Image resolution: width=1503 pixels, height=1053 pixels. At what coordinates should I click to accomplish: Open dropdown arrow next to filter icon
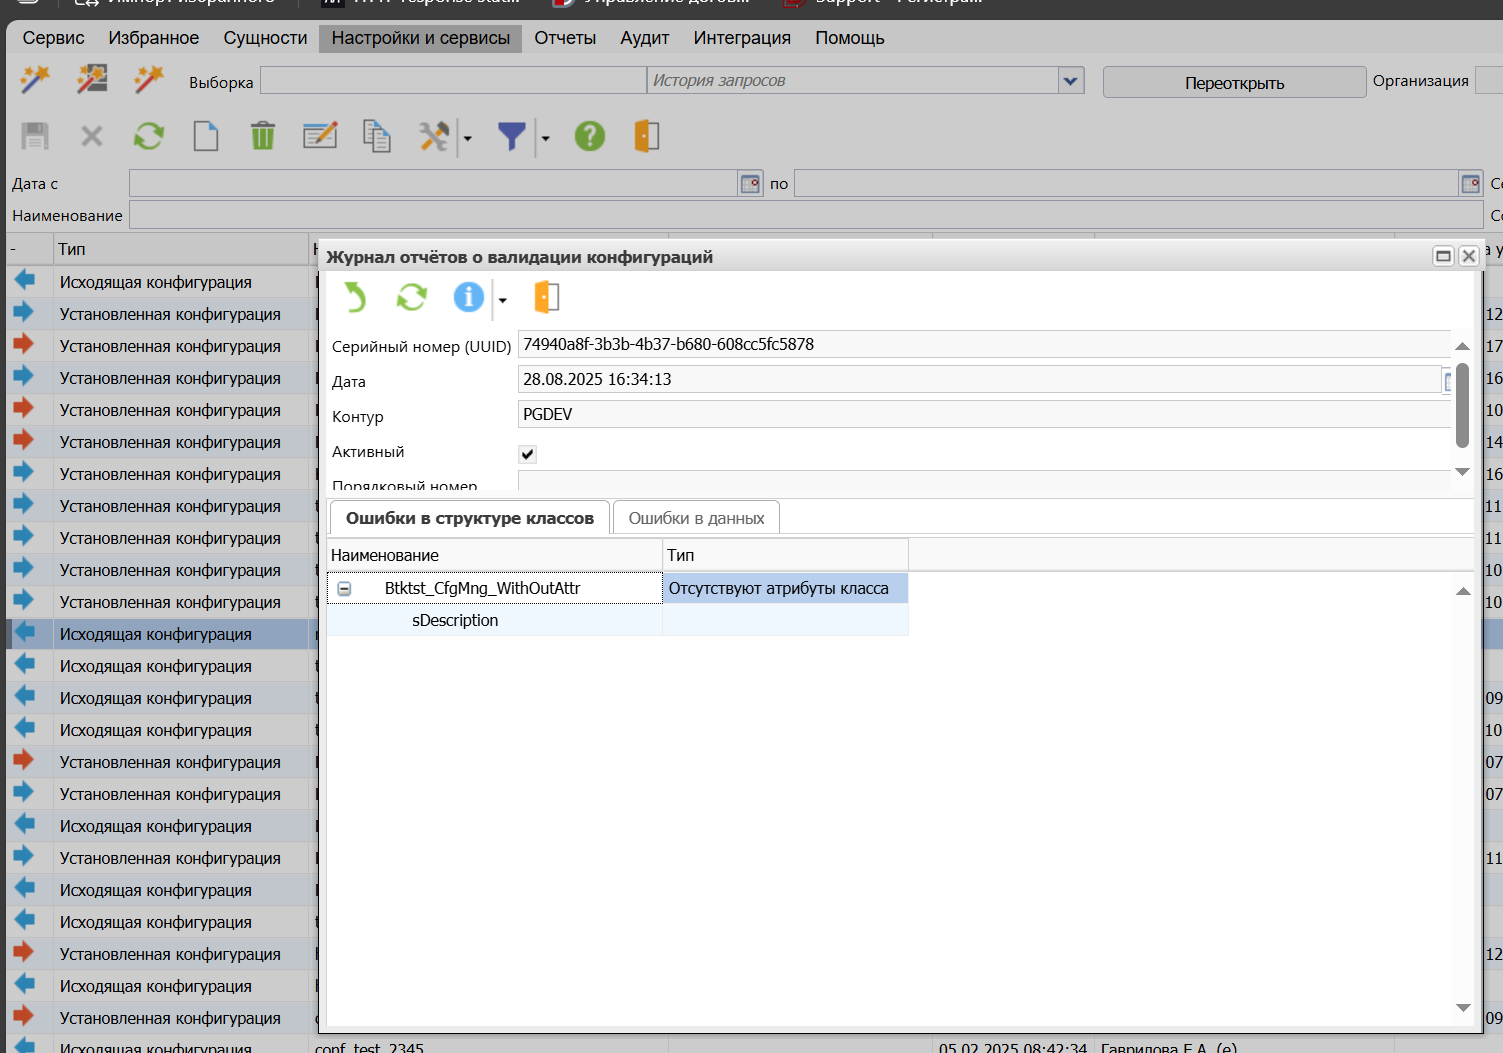[x=545, y=138]
